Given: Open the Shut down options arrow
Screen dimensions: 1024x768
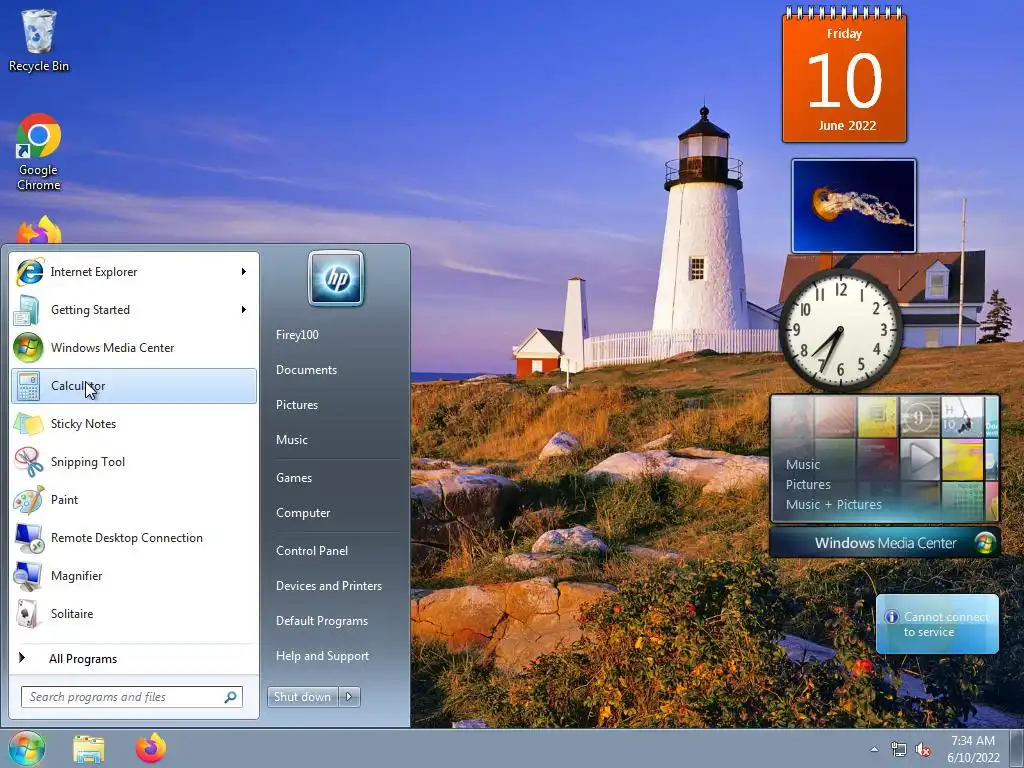Looking at the screenshot, I should coord(349,697).
